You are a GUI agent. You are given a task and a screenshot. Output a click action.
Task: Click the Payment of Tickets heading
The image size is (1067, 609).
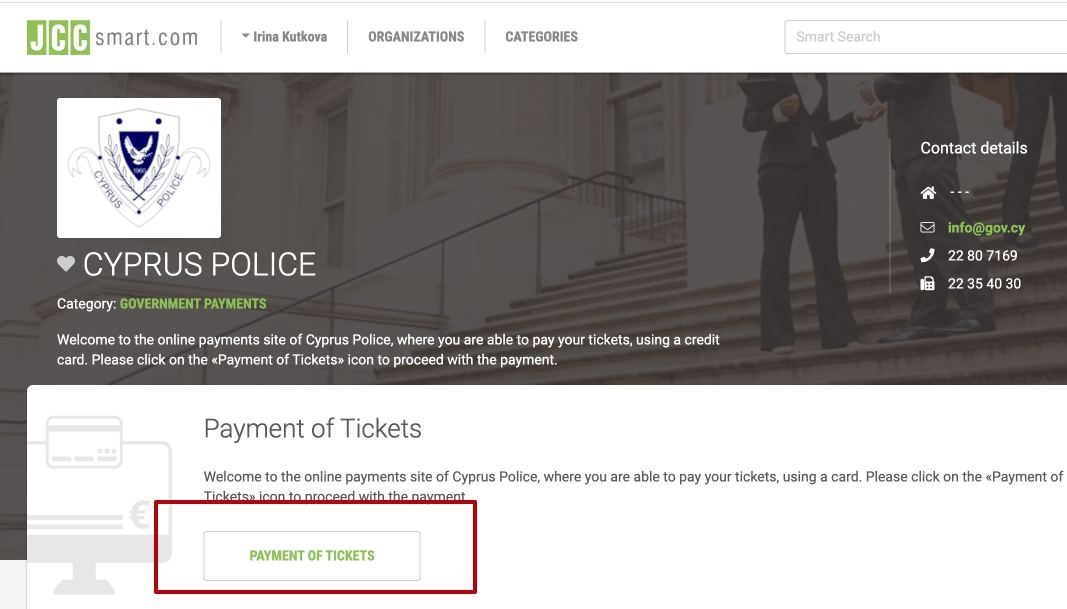312,429
